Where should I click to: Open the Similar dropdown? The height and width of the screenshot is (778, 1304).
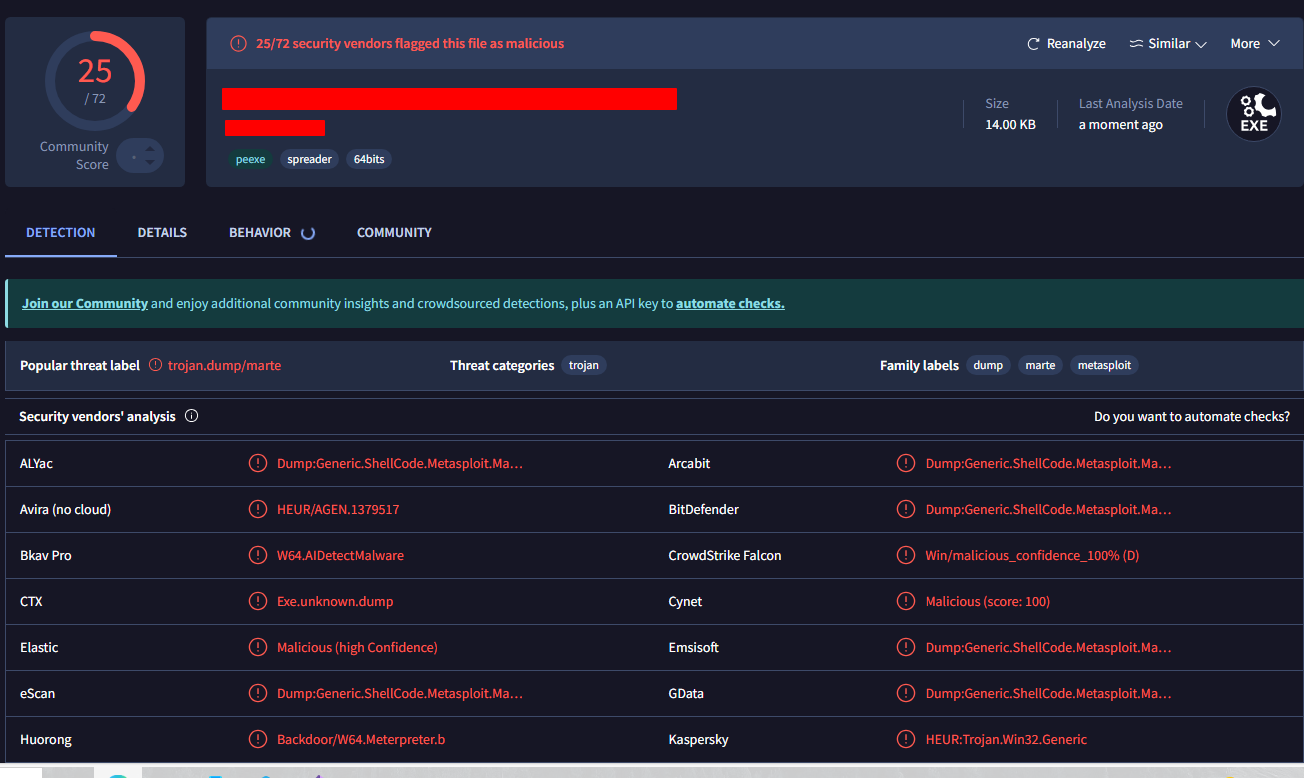[1168, 44]
